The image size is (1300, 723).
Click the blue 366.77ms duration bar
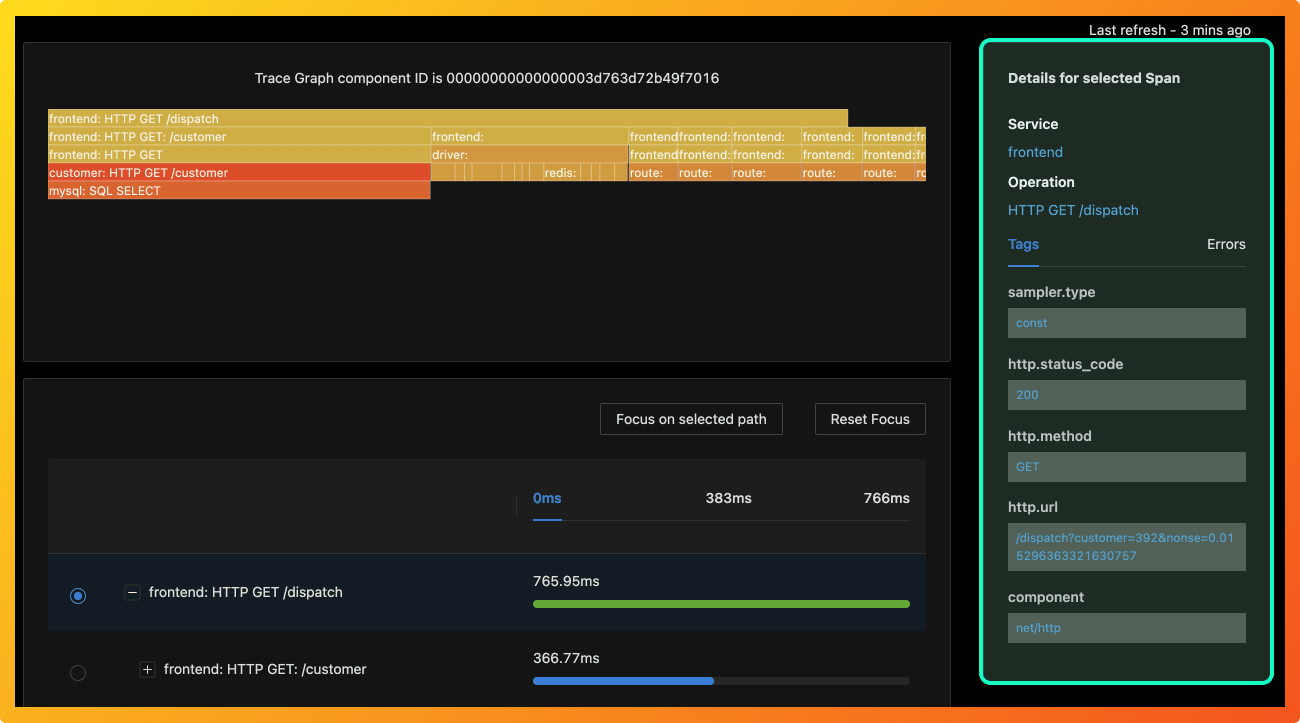tap(623, 681)
